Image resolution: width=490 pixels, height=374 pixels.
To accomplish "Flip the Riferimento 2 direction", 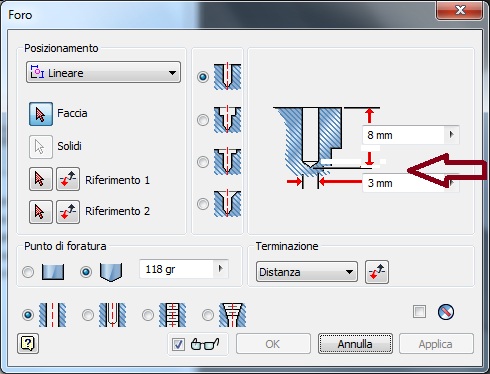I will click(68, 212).
